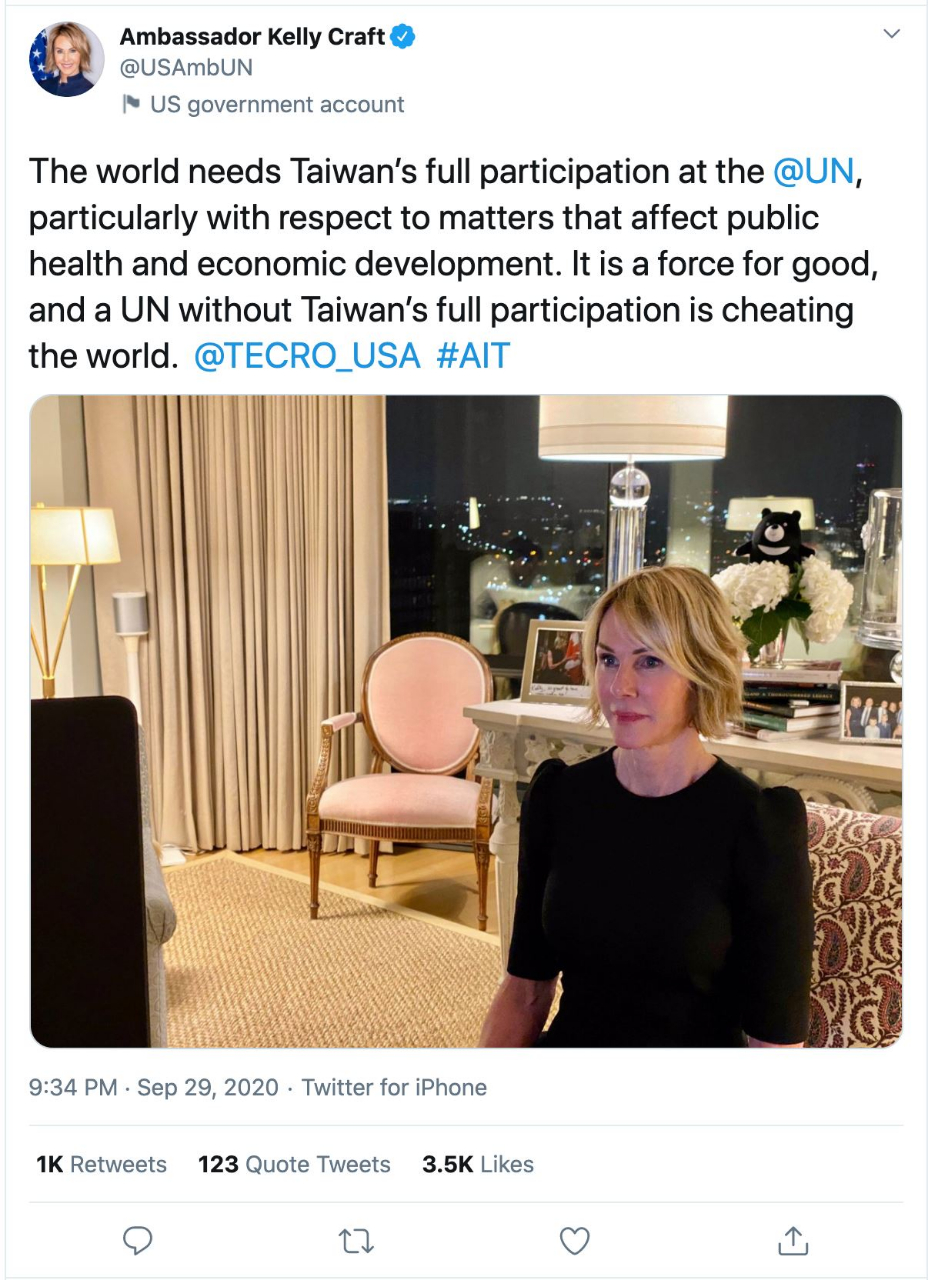The image size is (928, 1280).
Task: Like the tweet with the heart icon
Action: pyautogui.click(x=574, y=1241)
